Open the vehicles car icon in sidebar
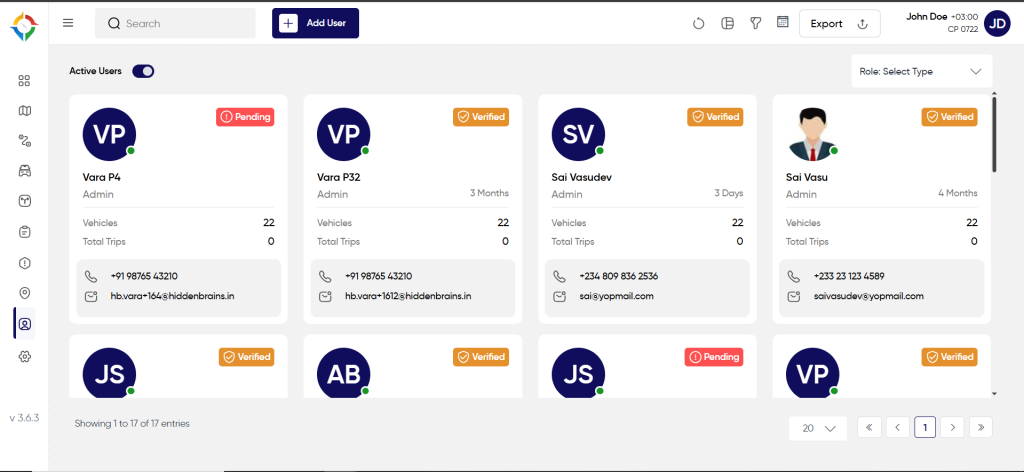 (x=24, y=171)
